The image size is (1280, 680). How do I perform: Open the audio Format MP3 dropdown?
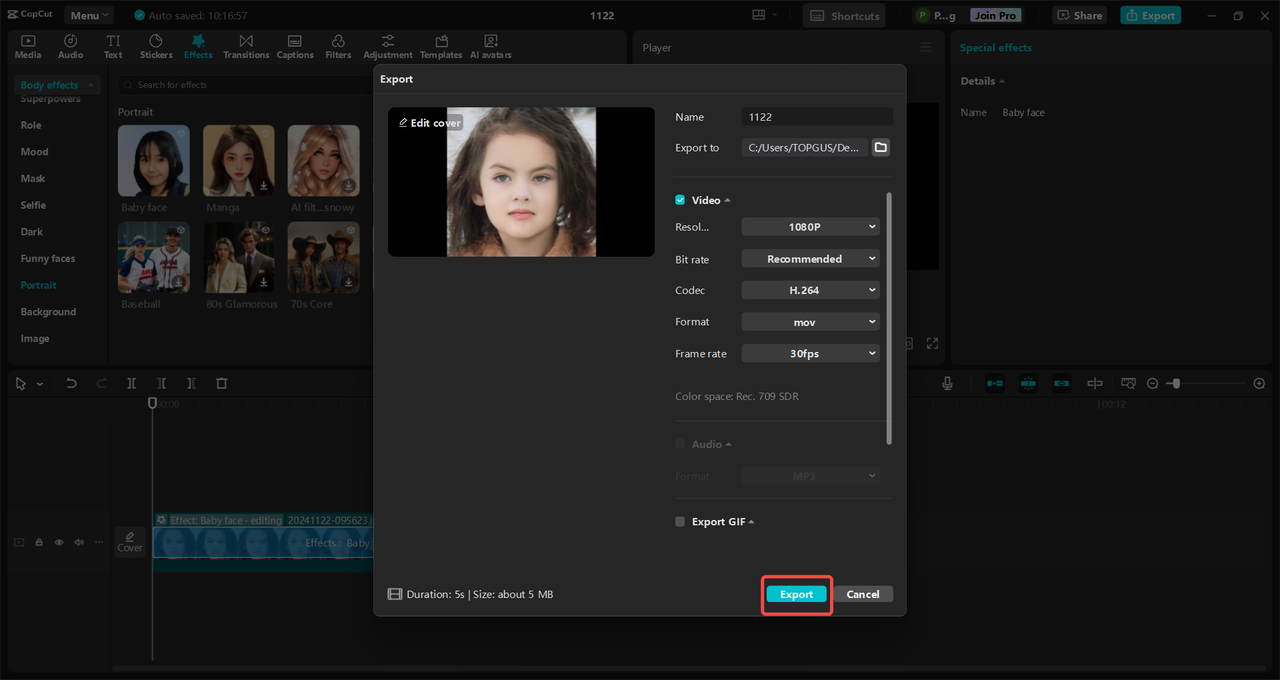point(811,476)
